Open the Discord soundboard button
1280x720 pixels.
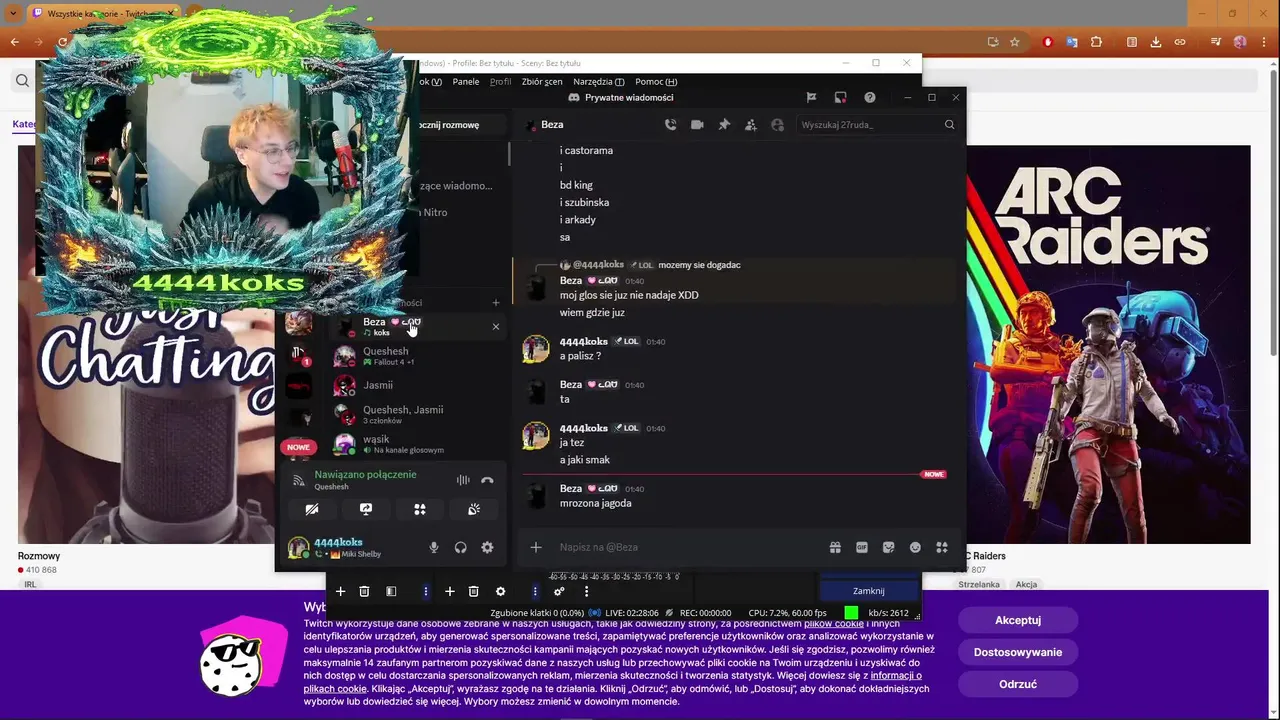[474, 509]
